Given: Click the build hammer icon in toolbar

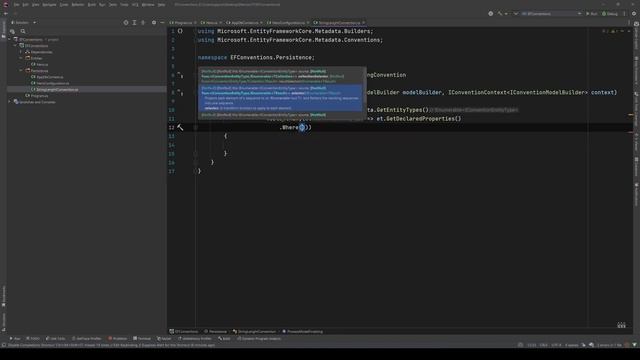Looking at the screenshot, I should tap(500, 13).
